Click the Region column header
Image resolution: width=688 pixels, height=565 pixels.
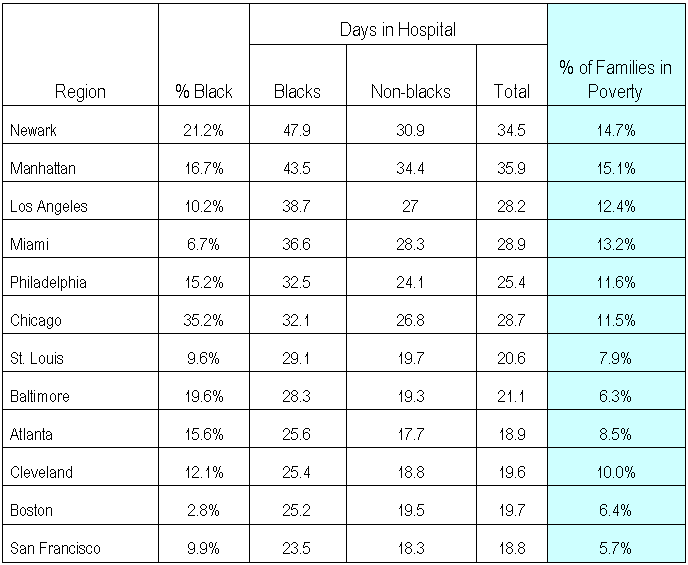point(80,91)
